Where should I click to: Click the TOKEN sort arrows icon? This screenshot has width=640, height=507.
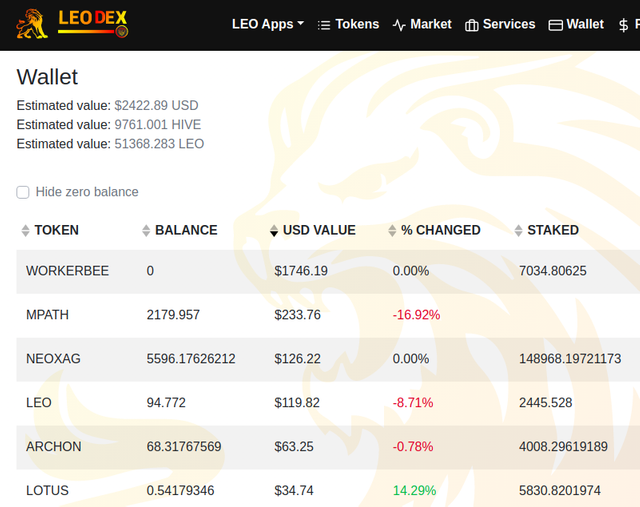coord(25,231)
